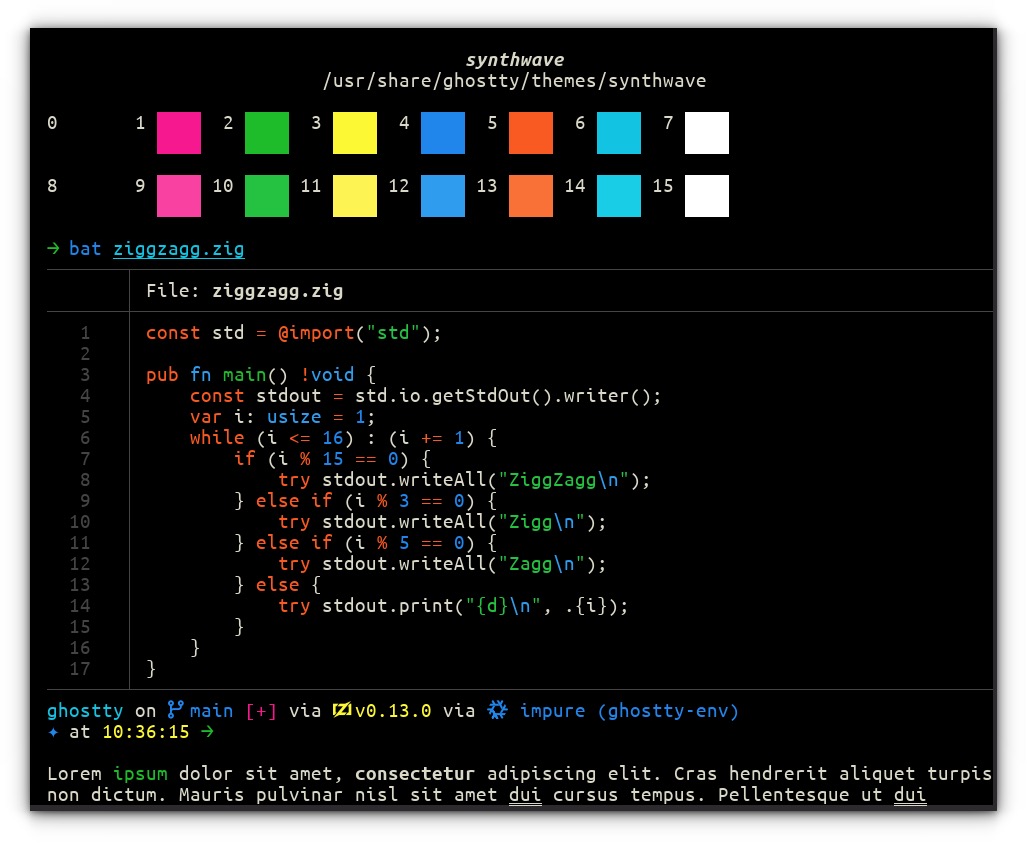Viewport: 1027px width, 843px height.
Task: Click the 'main' branch name in prompt
Action: click(x=212, y=711)
